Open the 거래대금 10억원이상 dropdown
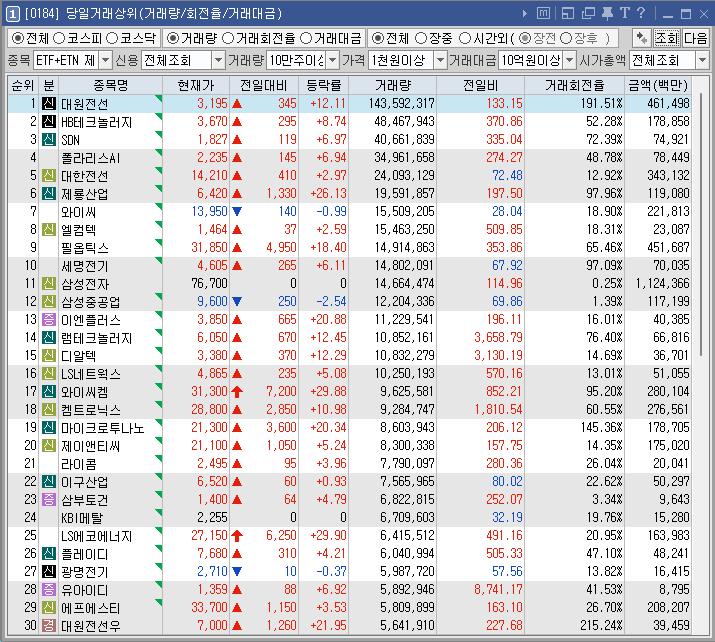The image size is (715, 642). pyautogui.click(x=570, y=60)
